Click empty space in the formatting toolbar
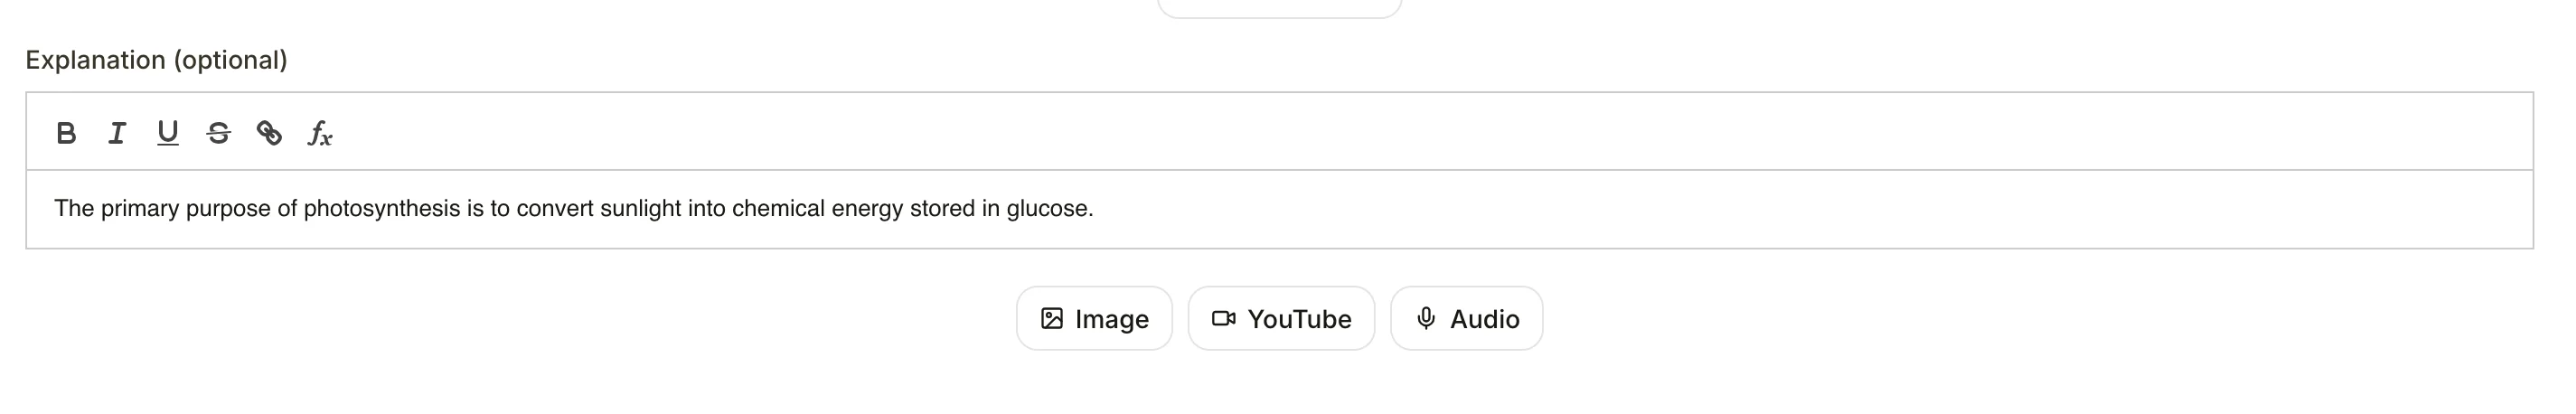Image resolution: width=2576 pixels, height=414 pixels. tap(1400, 132)
